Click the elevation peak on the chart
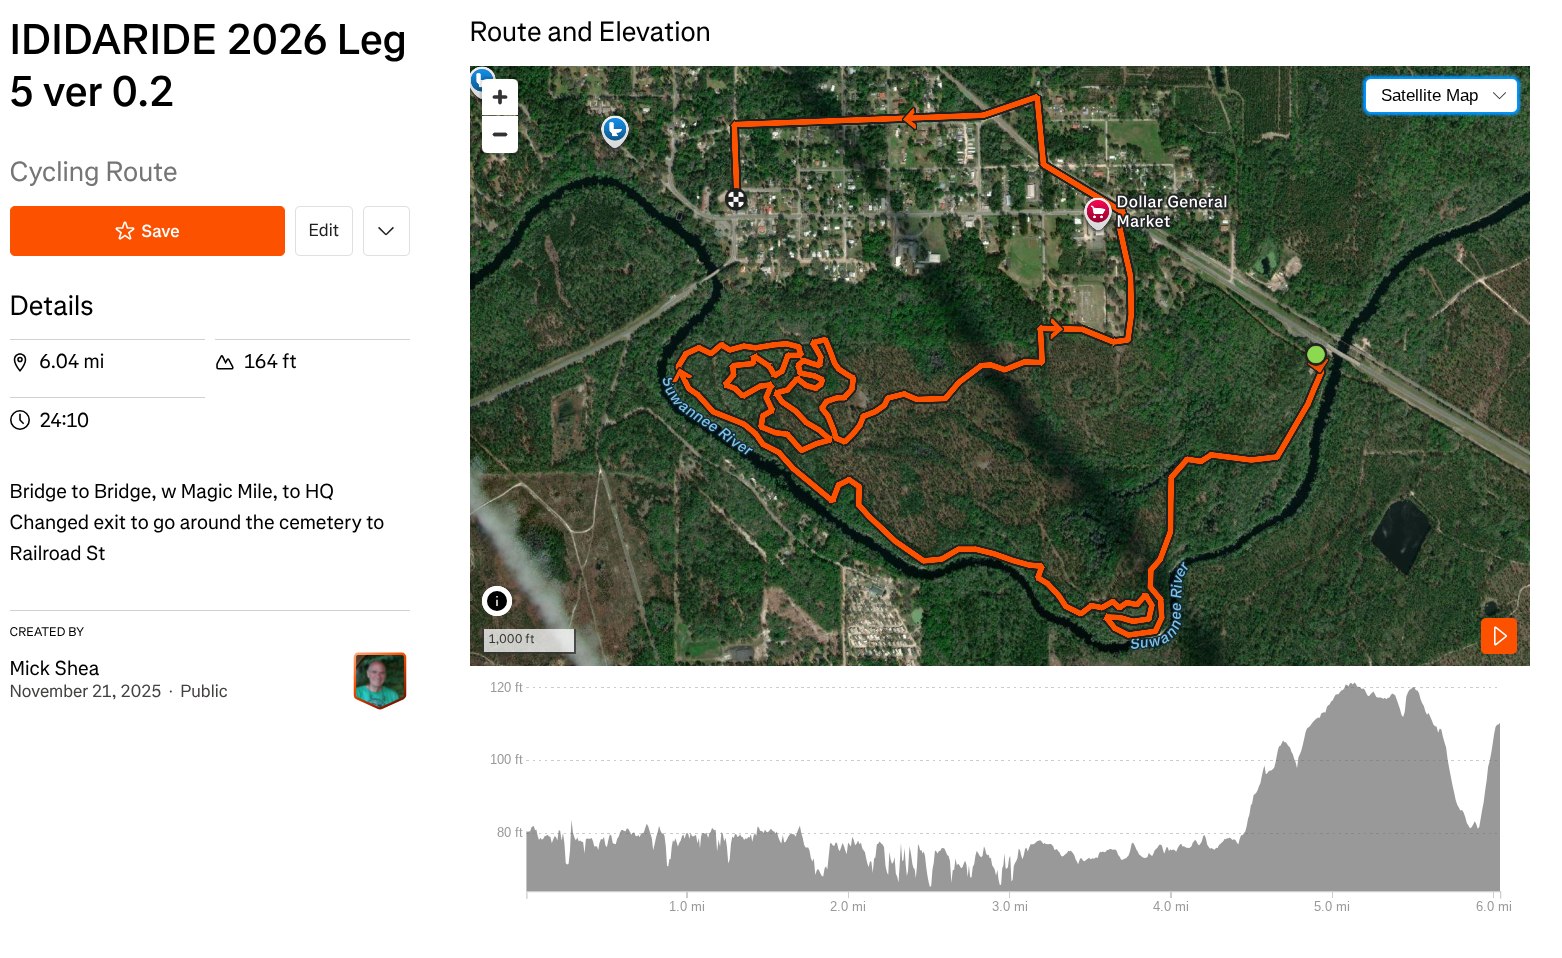The width and height of the screenshot is (1562, 958). [1354, 686]
